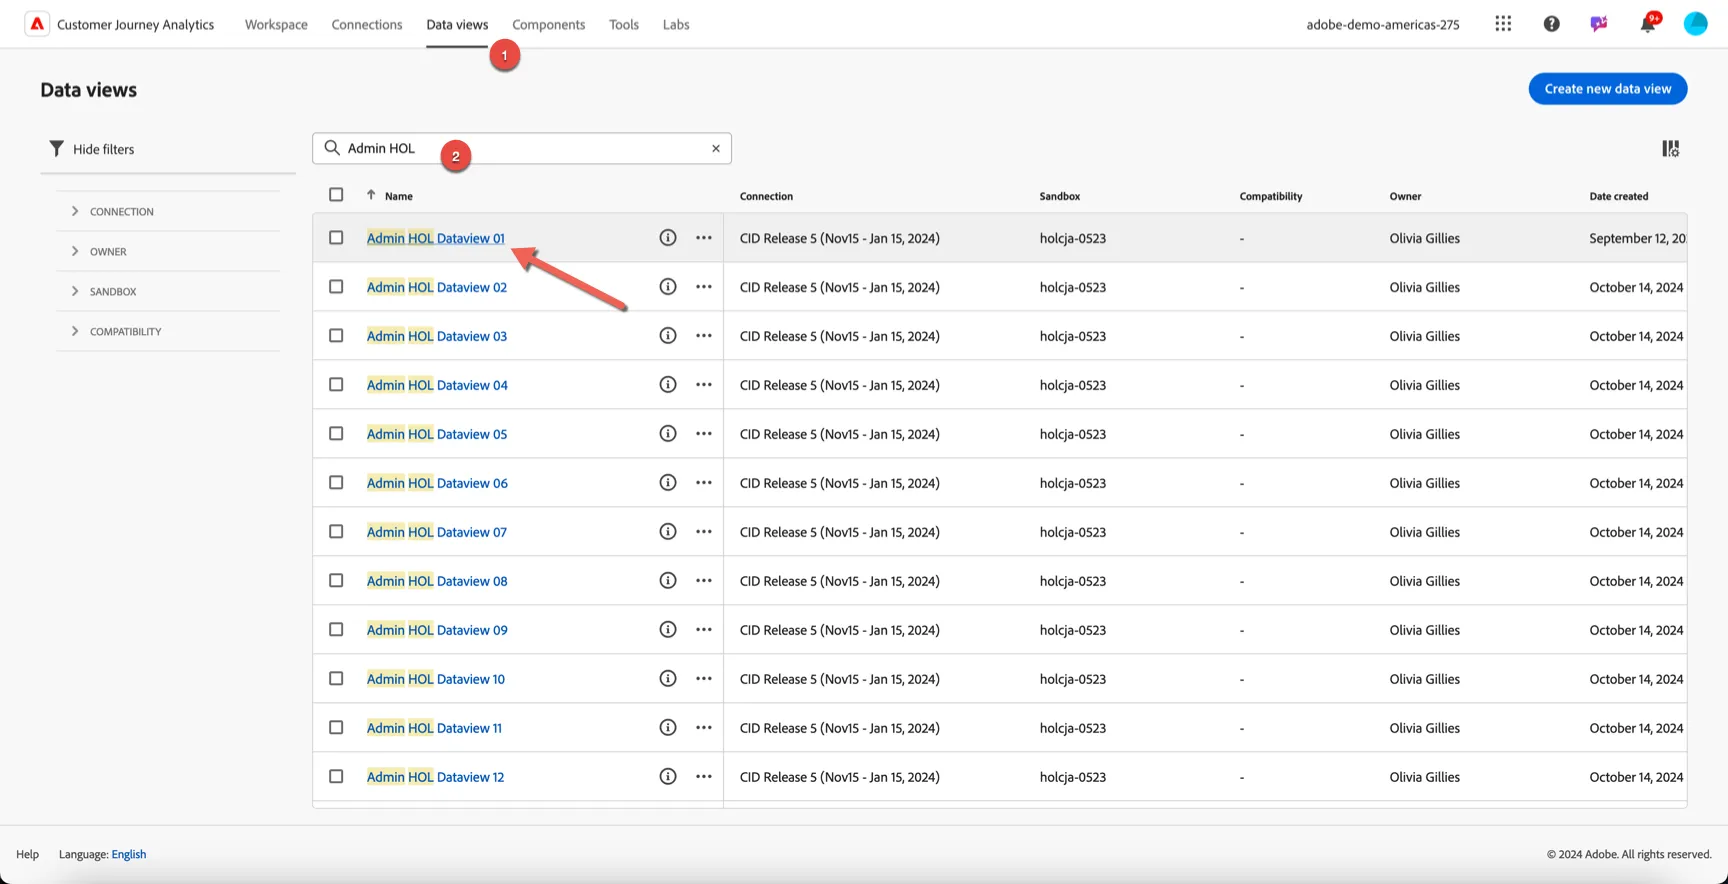This screenshot has height=884, width=1728.
Task: Check the box for Admin HOL Dataview 11
Action: [336, 728]
